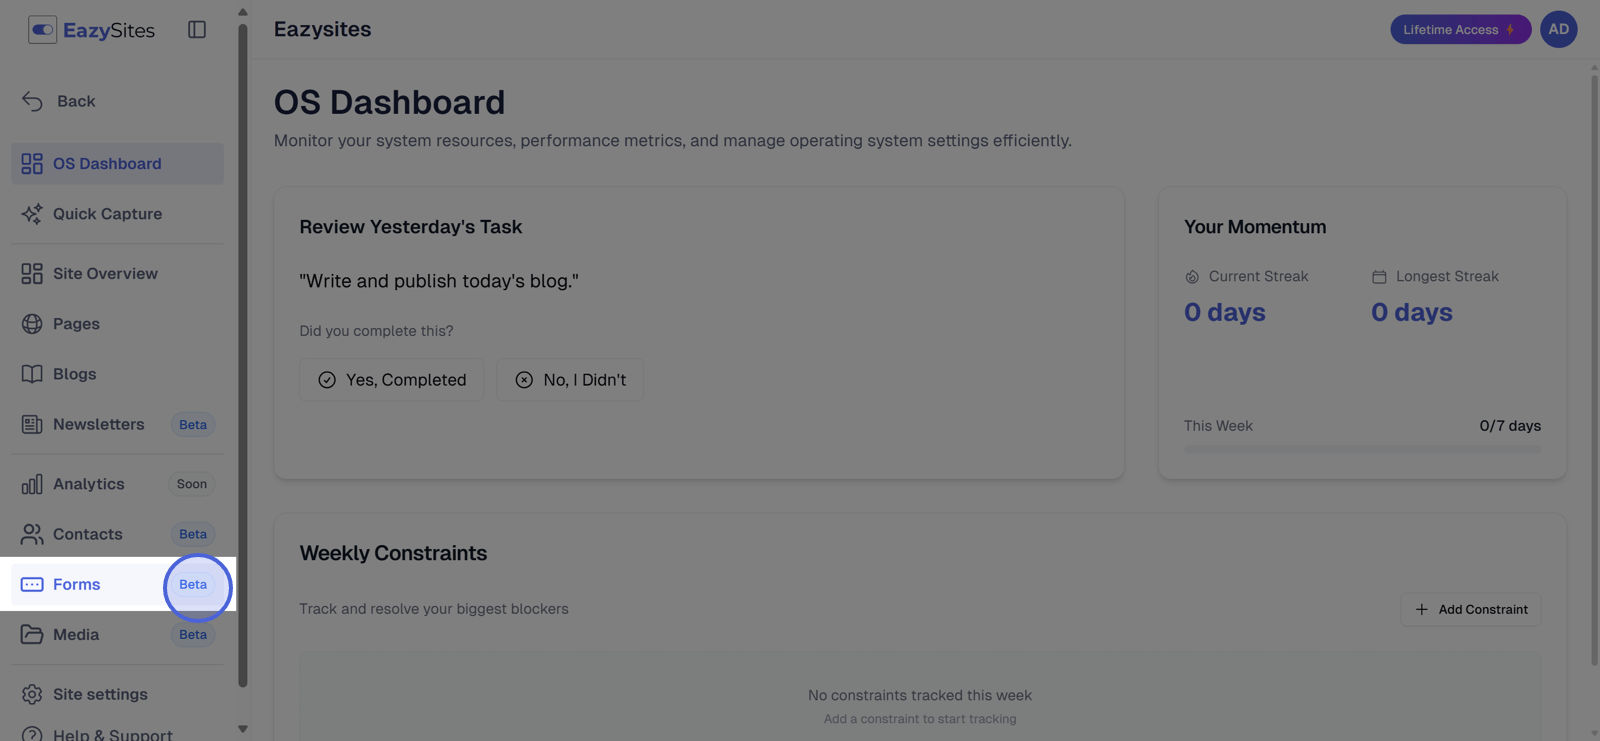Viewport: 1600px width, 741px height.
Task: Open Blogs via the book icon
Action: tap(32, 374)
